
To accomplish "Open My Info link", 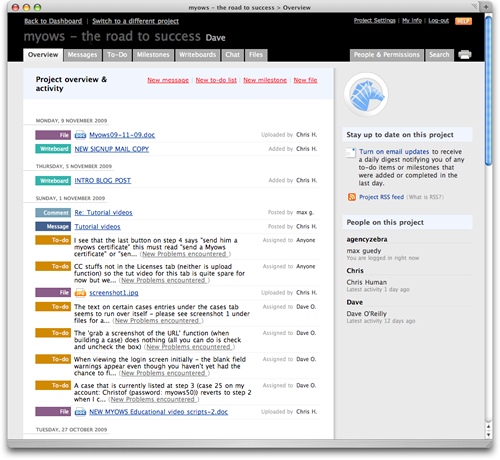I will (x=412, y=21).
